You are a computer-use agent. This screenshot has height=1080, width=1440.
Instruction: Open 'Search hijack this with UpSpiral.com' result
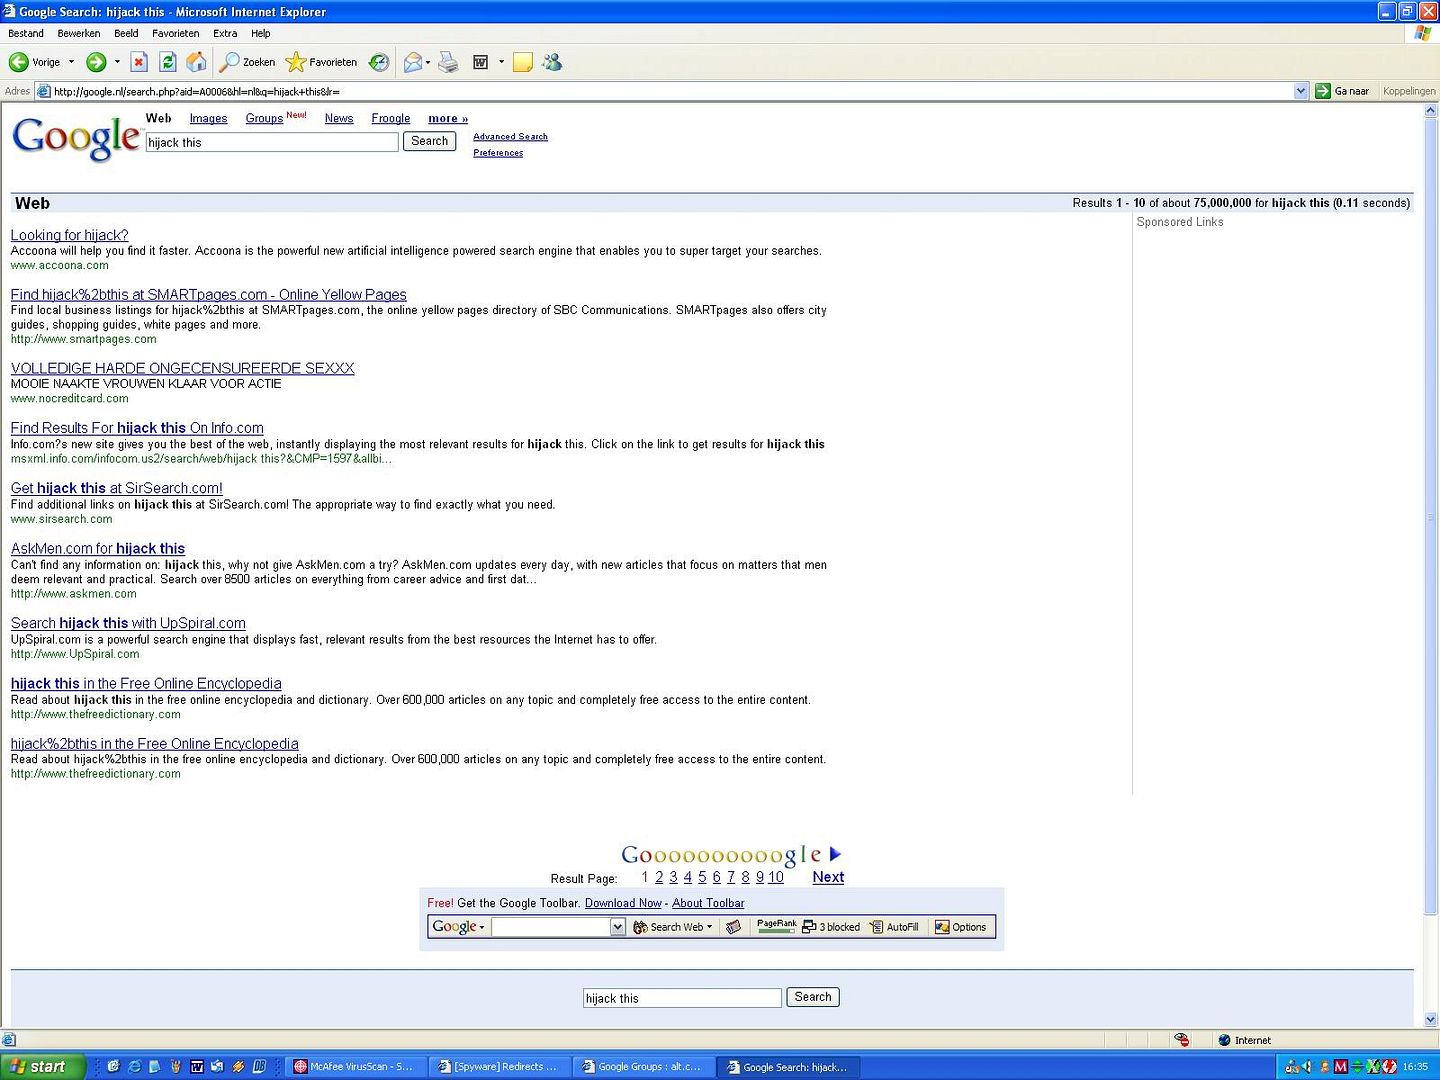[128, 623]
